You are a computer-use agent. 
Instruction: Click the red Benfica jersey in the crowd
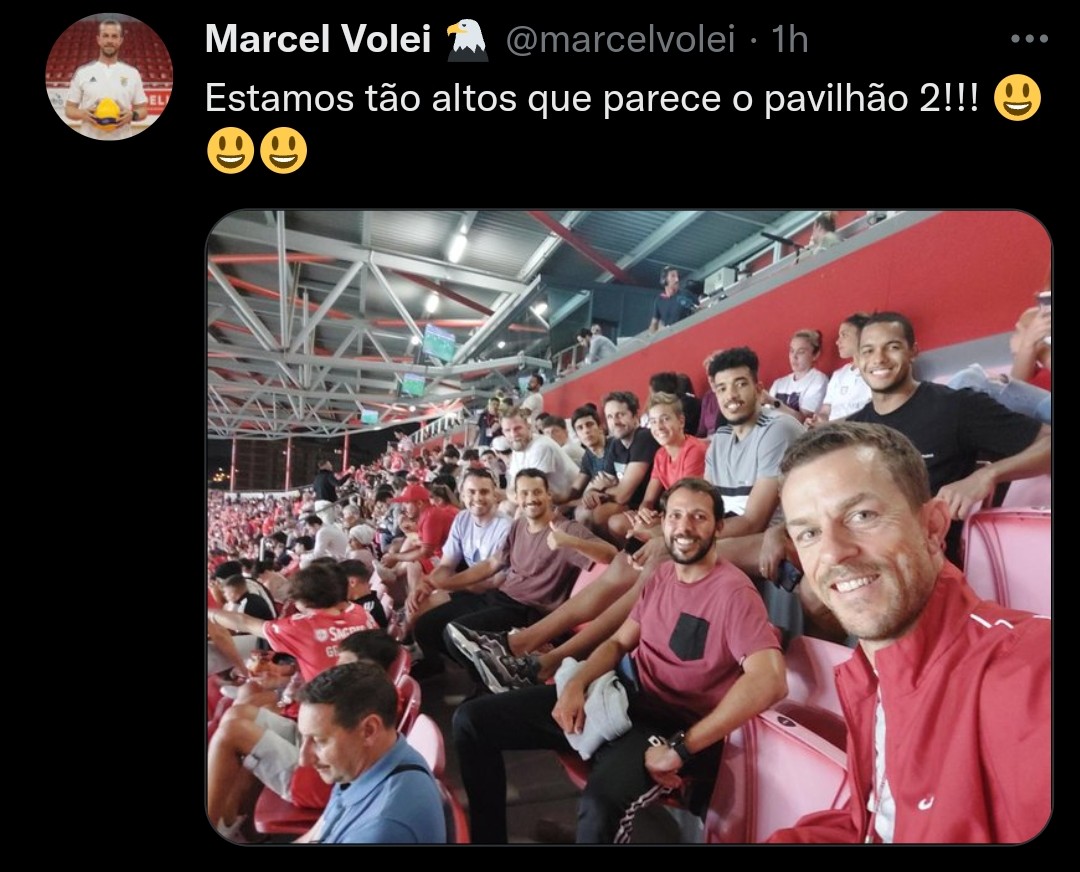[318, 640]
